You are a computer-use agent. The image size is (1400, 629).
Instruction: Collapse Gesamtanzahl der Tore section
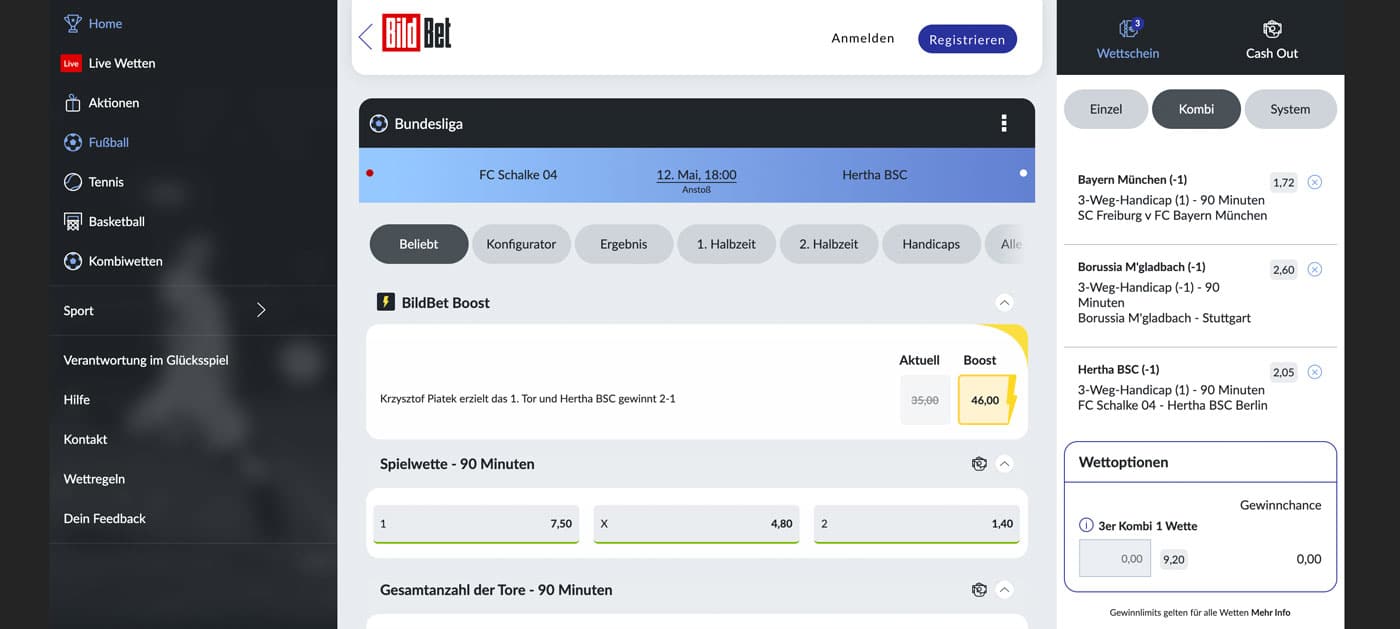click(x=1005, y=590)
